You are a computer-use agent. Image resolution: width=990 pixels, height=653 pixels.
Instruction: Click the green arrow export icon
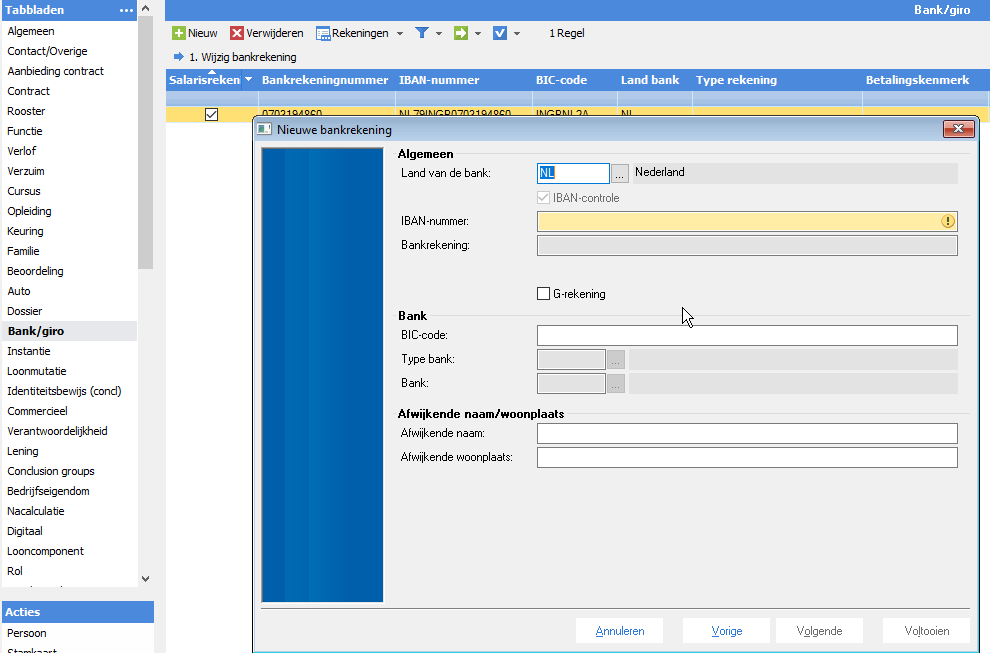pyautogui.click(x=461, y=33)
